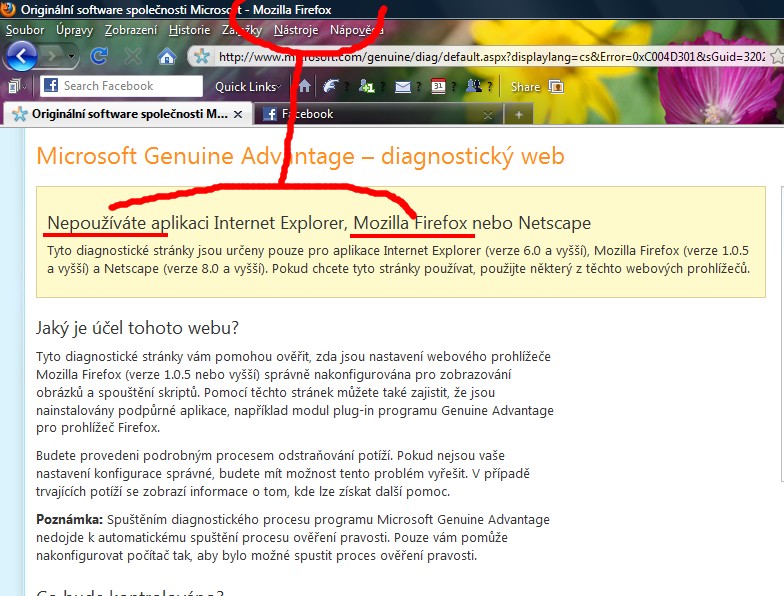The image size is (784, 596).
Task: Open the Historie menu
Action: point(190,30)
